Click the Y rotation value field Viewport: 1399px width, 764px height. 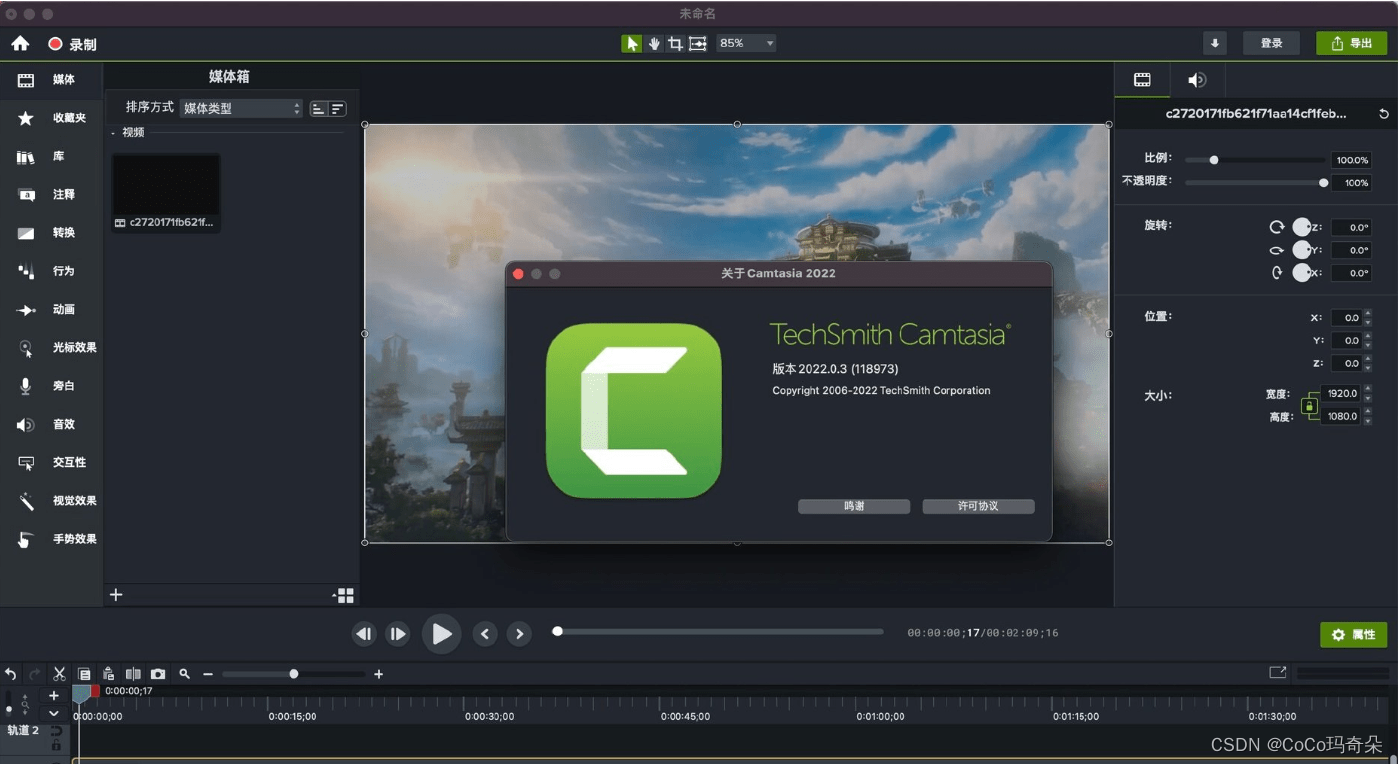pos(1351,250)
